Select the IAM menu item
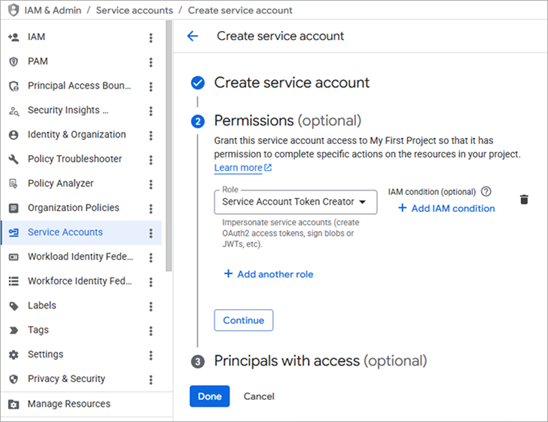This screenshot has width=548, height=422. 81,37
